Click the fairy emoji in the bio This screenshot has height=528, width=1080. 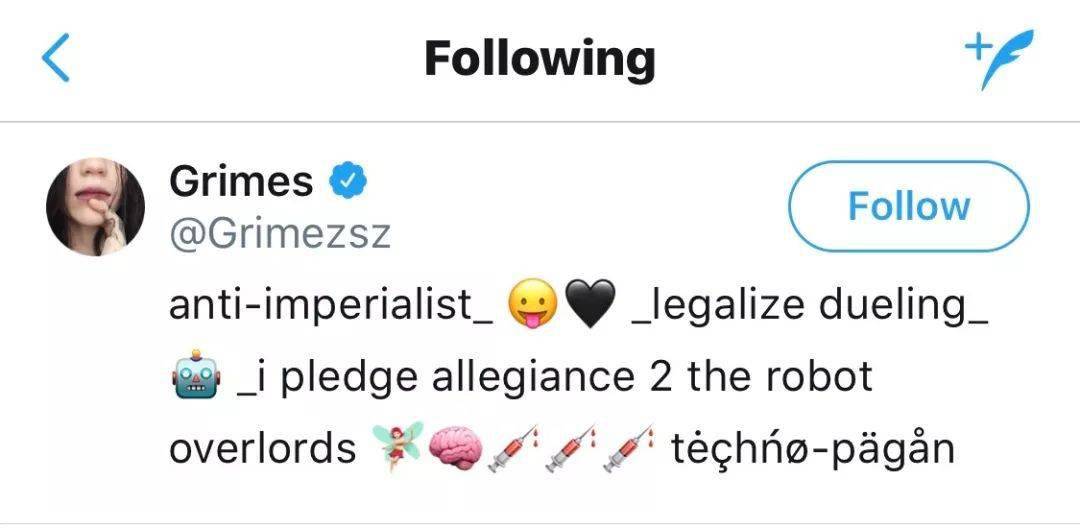coord(395,448)
